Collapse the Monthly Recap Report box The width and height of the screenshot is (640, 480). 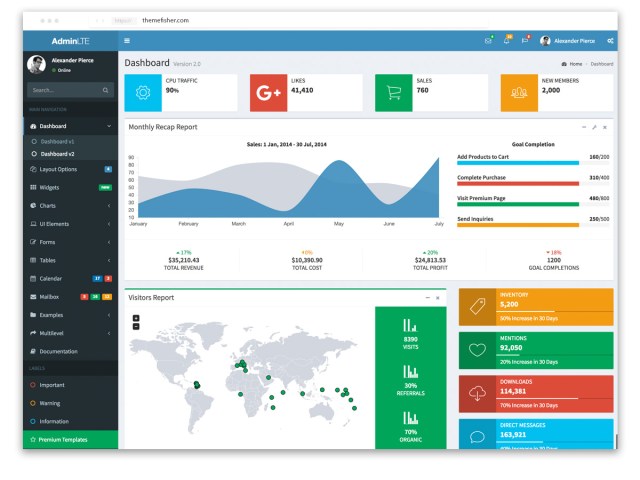pos(583,127)
